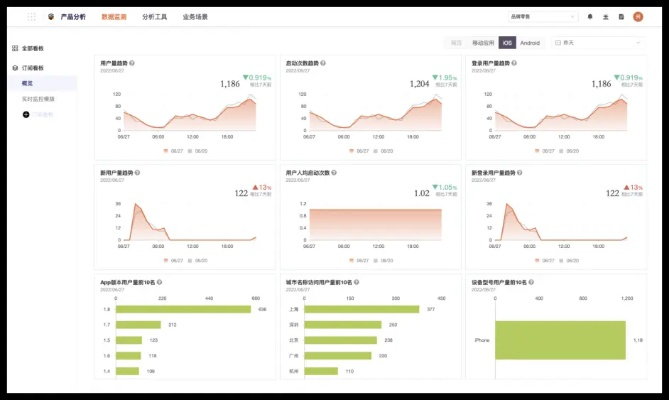Click help icon beside 新用户量趋势 title
This screenshot has width=669, height=400.
point(139,172)
